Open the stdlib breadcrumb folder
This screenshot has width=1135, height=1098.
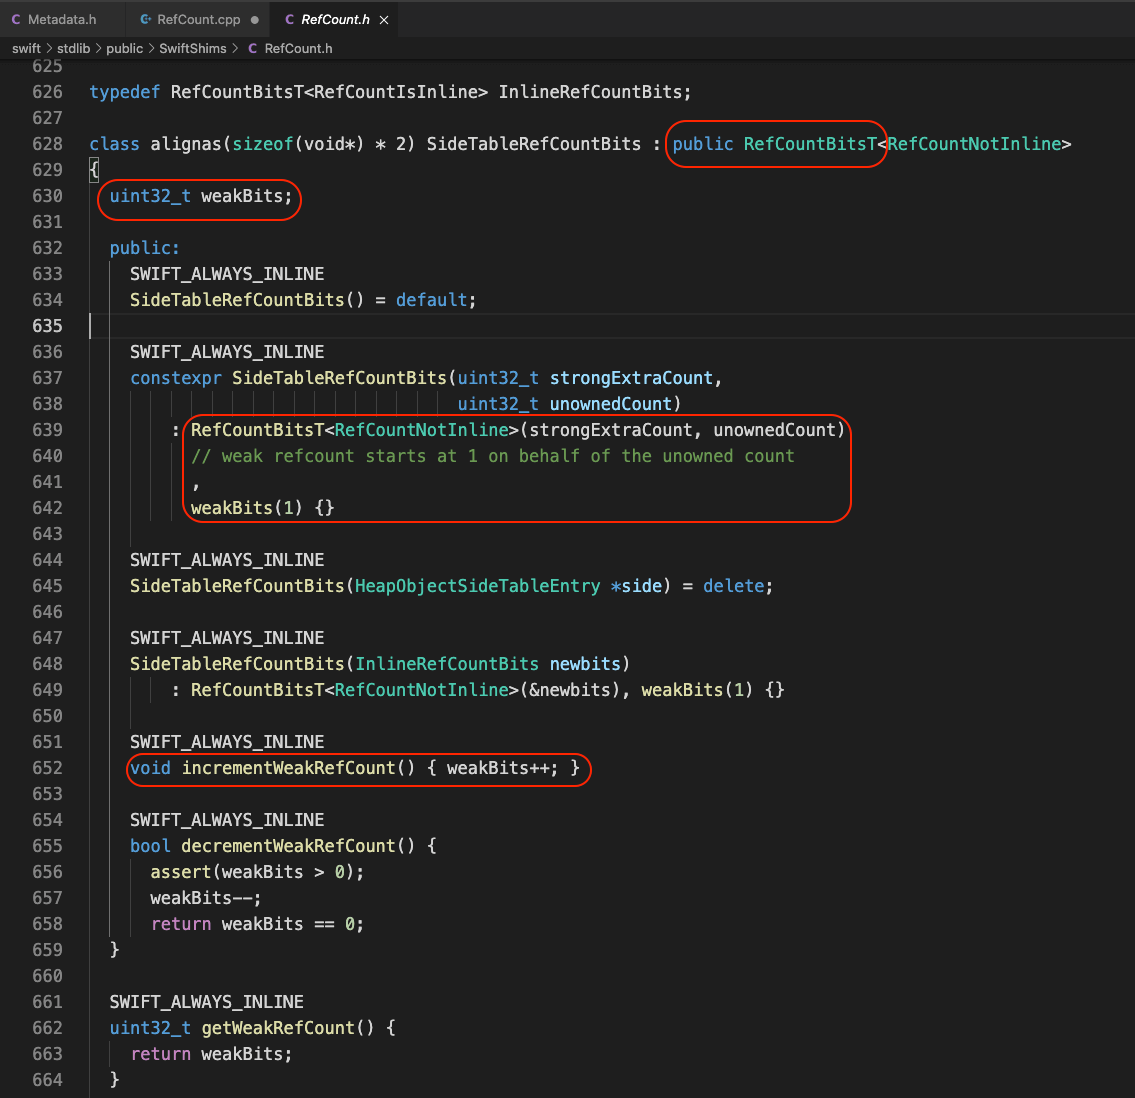73,48
